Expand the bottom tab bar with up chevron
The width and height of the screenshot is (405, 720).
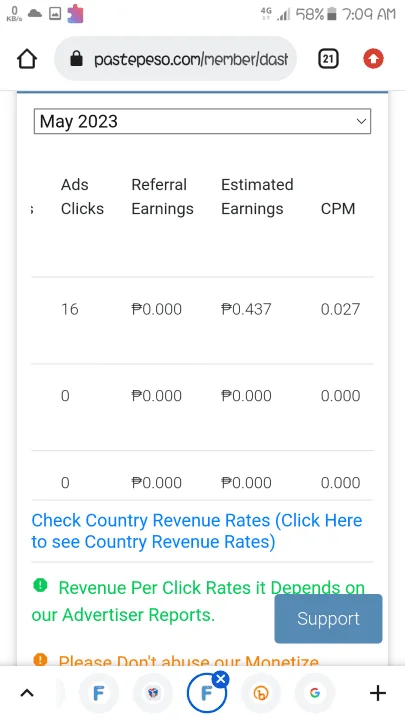[27, 693]
